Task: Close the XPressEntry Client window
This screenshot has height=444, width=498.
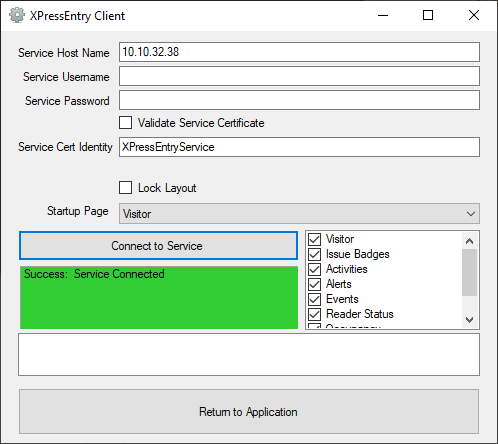Action: (x=474, y=15)
